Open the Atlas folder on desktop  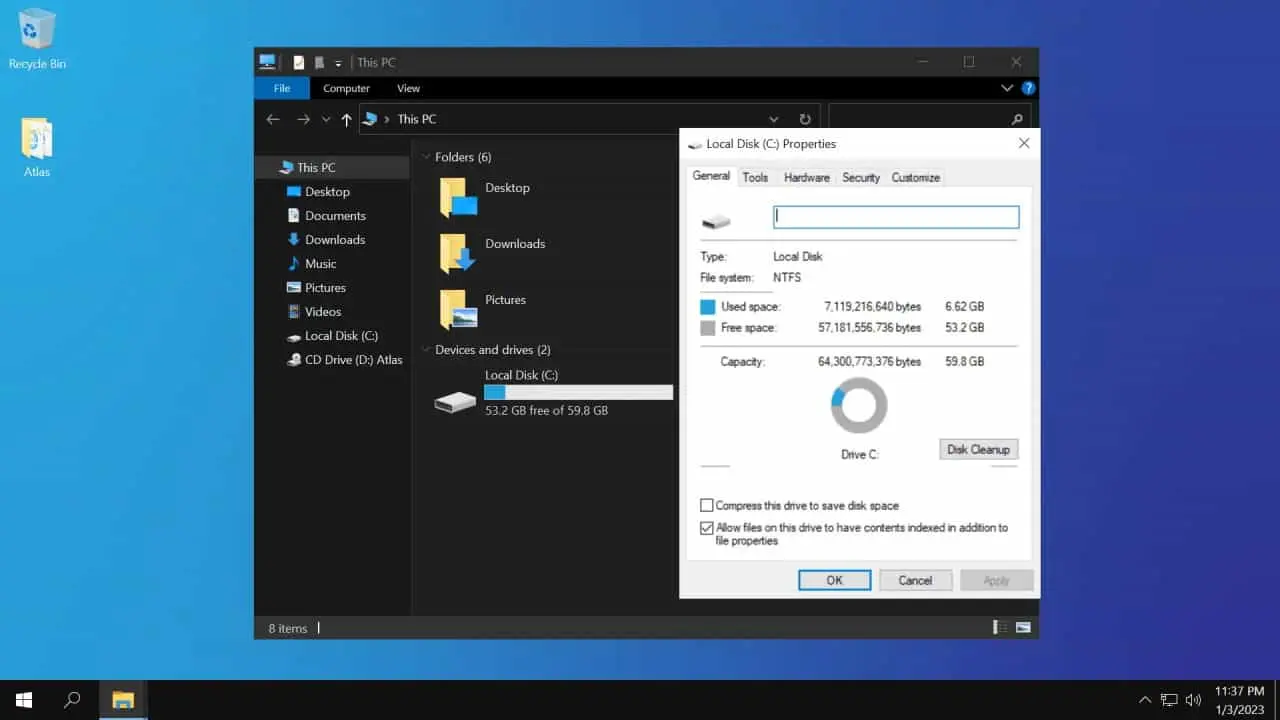[37, 140]
